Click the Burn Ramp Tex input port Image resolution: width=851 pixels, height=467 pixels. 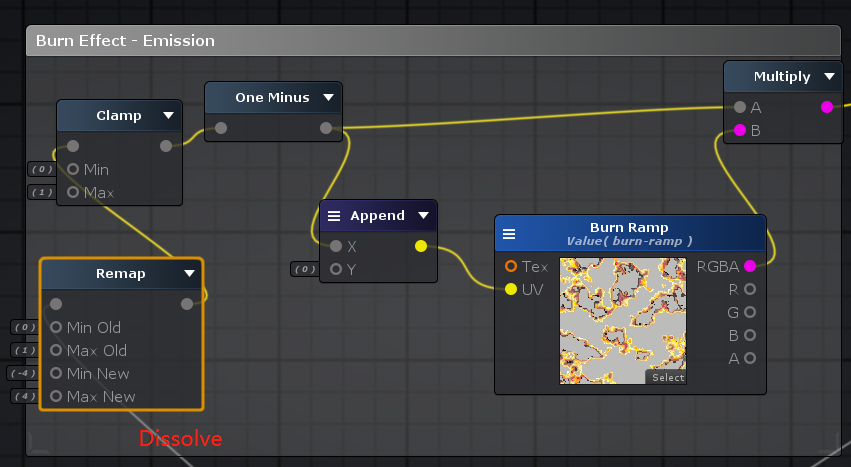[511, 266]
